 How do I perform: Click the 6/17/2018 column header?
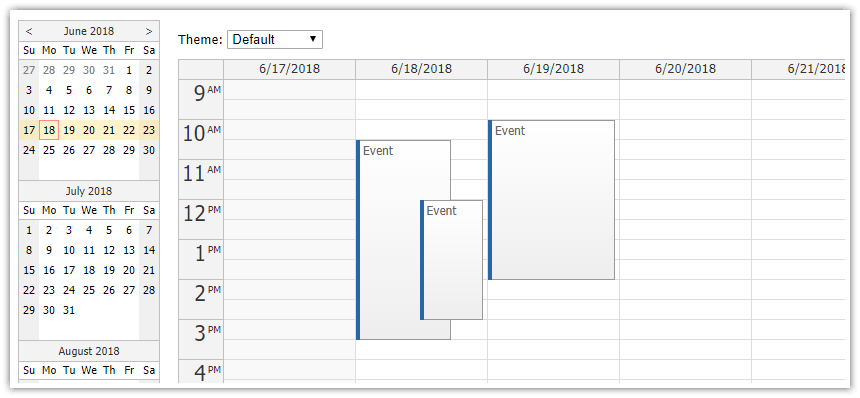(x=290, y=69)
